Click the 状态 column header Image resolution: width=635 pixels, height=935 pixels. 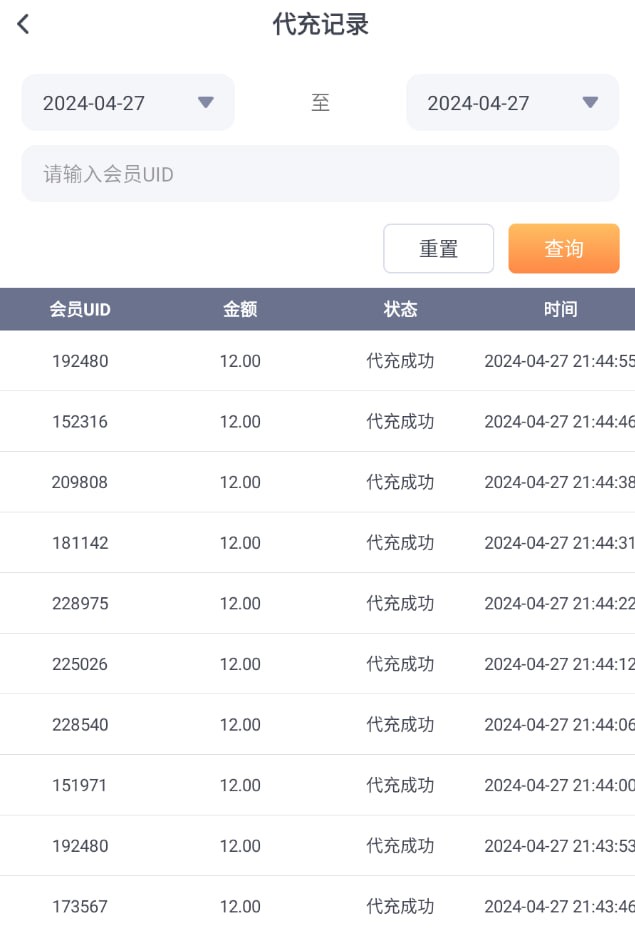click(400, 310)
